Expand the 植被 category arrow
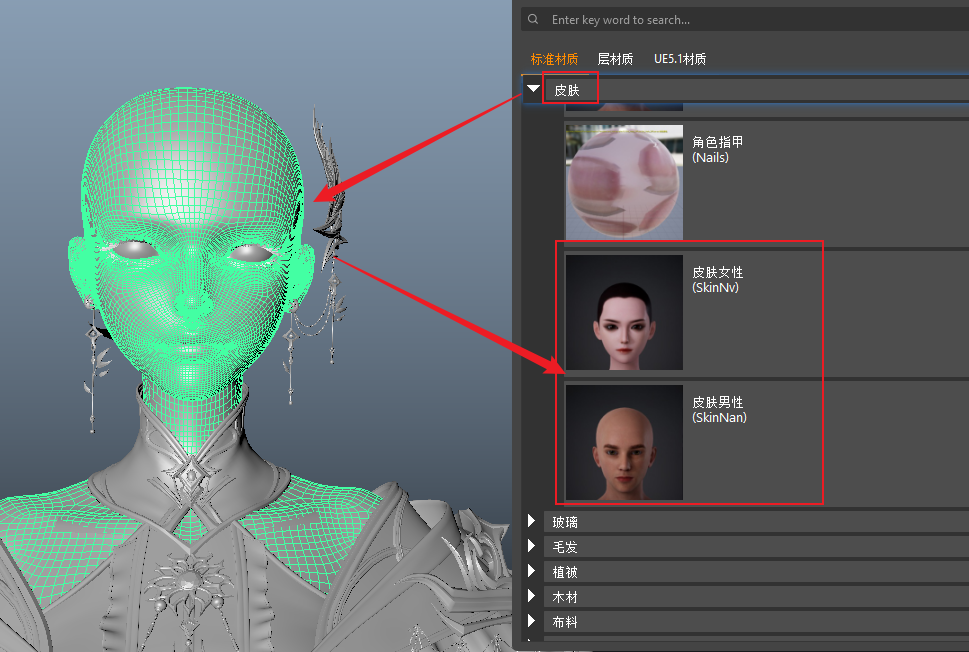Viewport: 969px width, 652px height. click(x=532, y=571)
